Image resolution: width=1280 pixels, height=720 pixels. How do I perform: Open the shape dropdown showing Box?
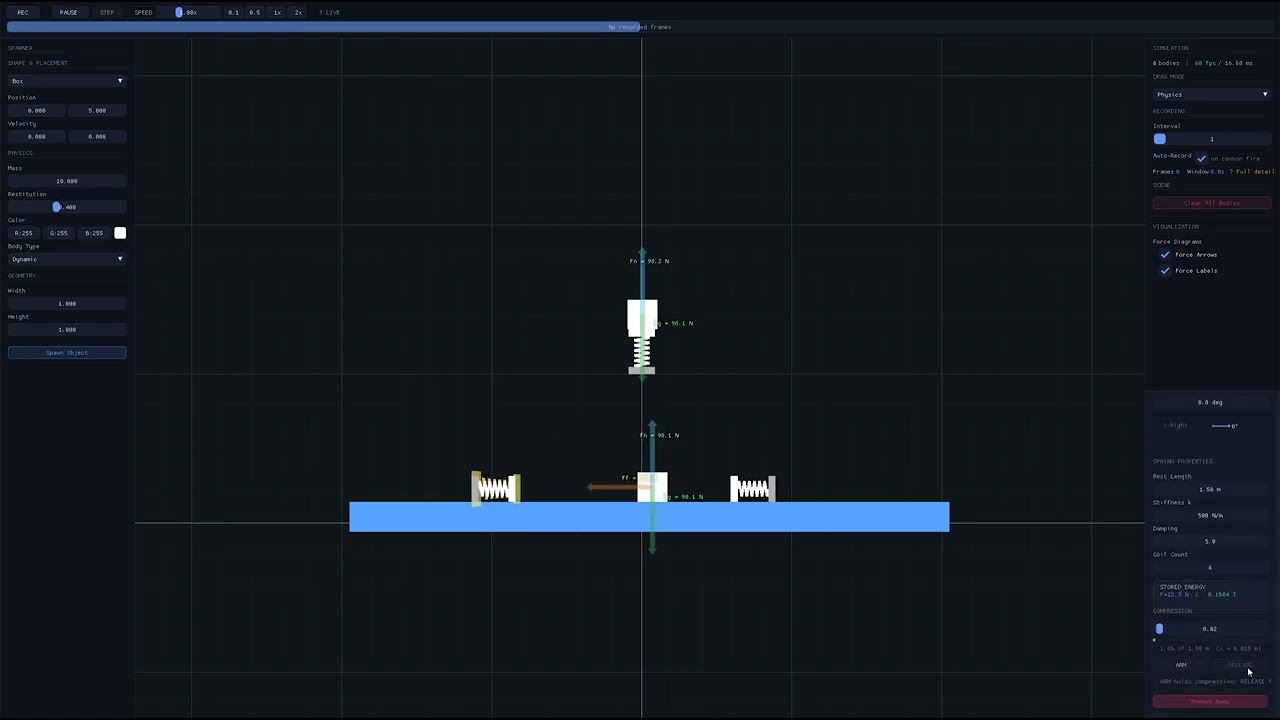click(67, 80)
